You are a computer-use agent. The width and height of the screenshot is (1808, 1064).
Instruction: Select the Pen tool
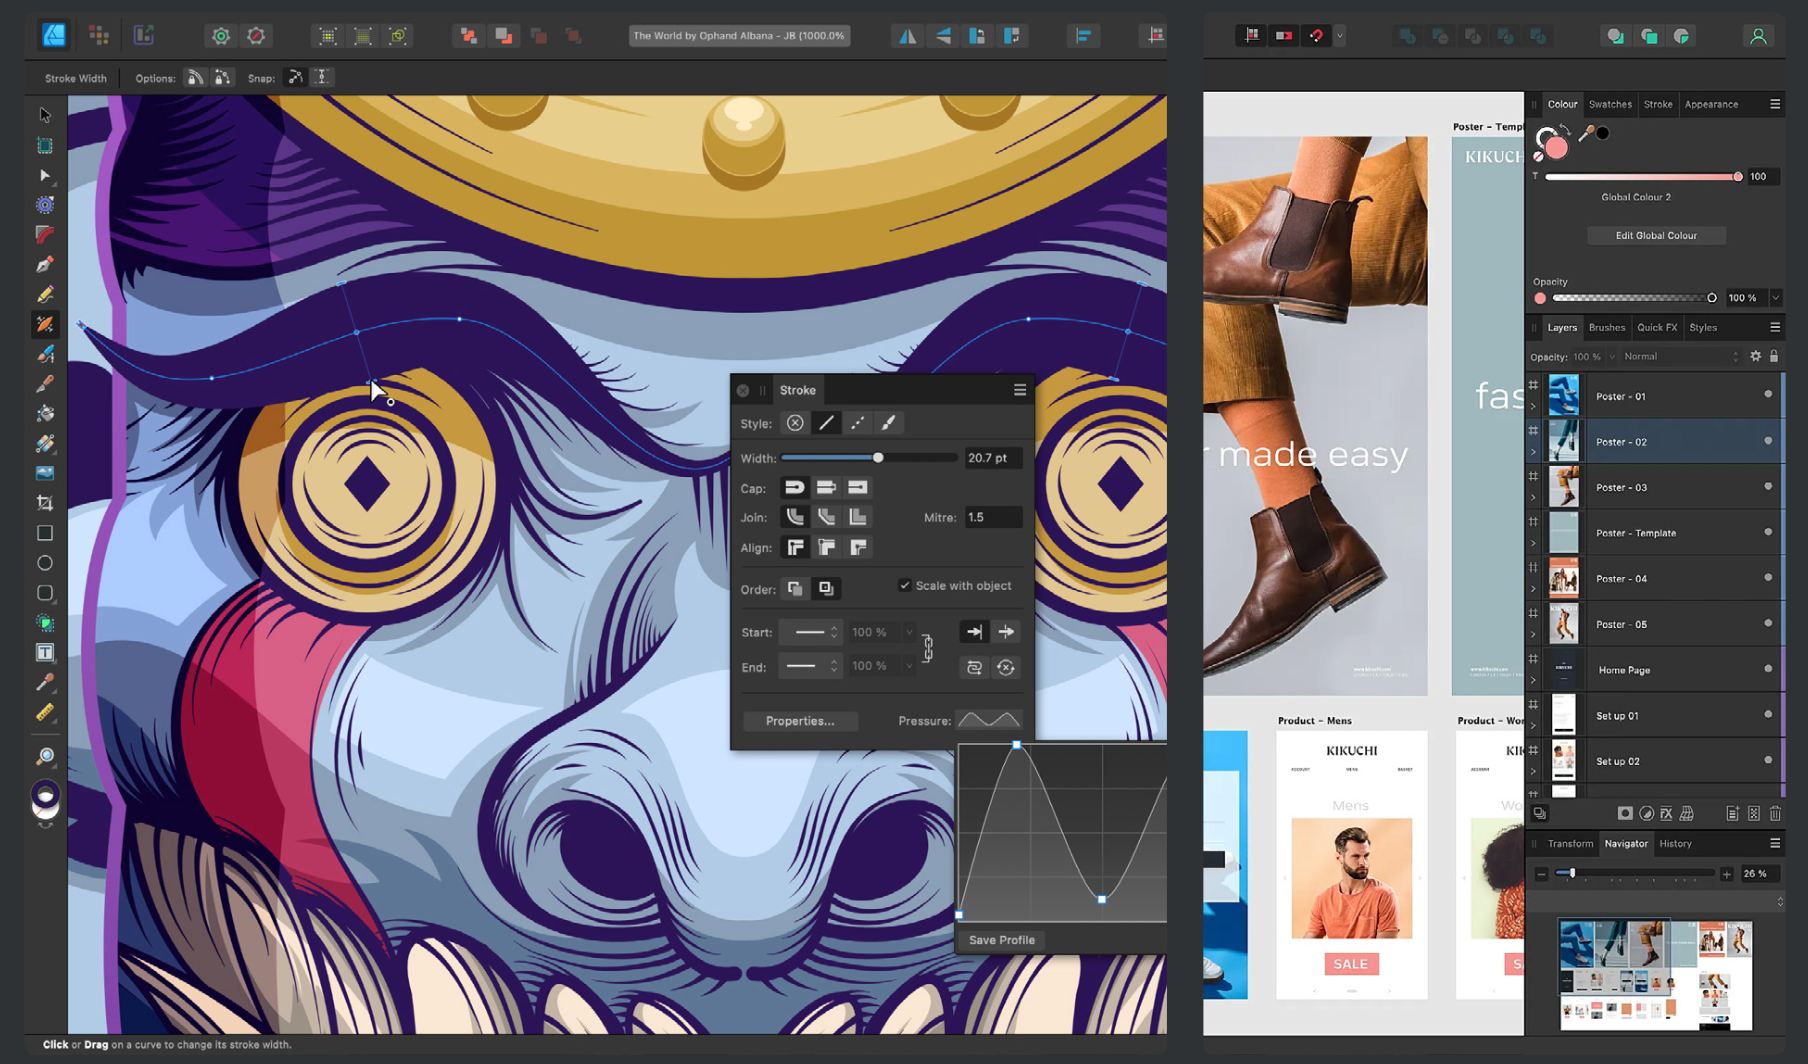click(x=45, y=265)
